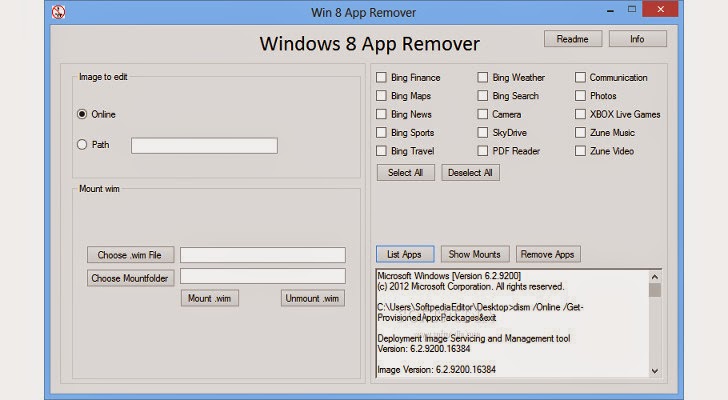
Task: Check the Zune Music checkbox
Action: click(x=580, y=133)
